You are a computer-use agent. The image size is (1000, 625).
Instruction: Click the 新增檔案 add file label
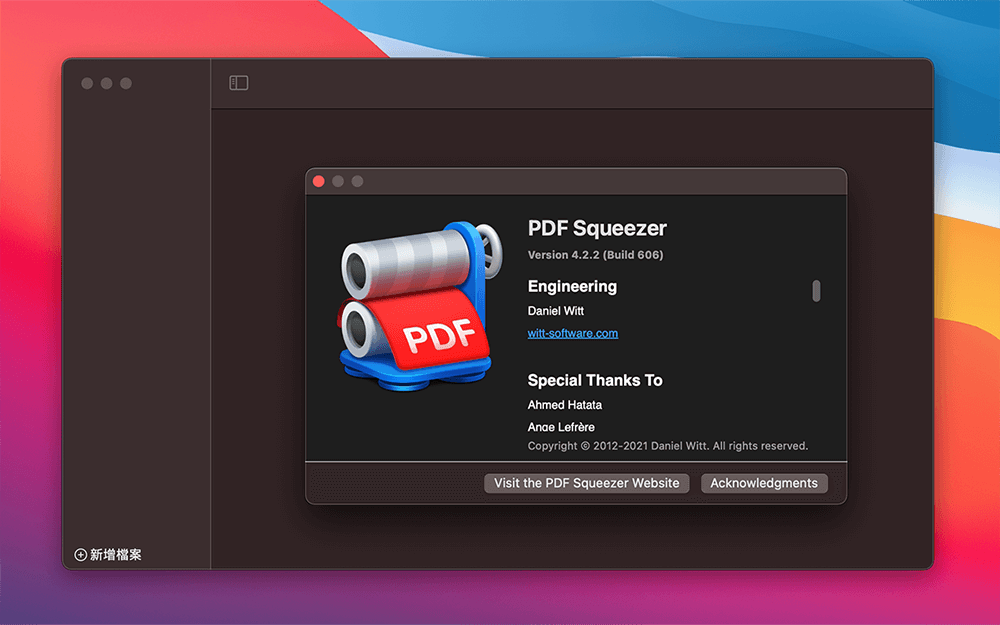coord(115,555)
